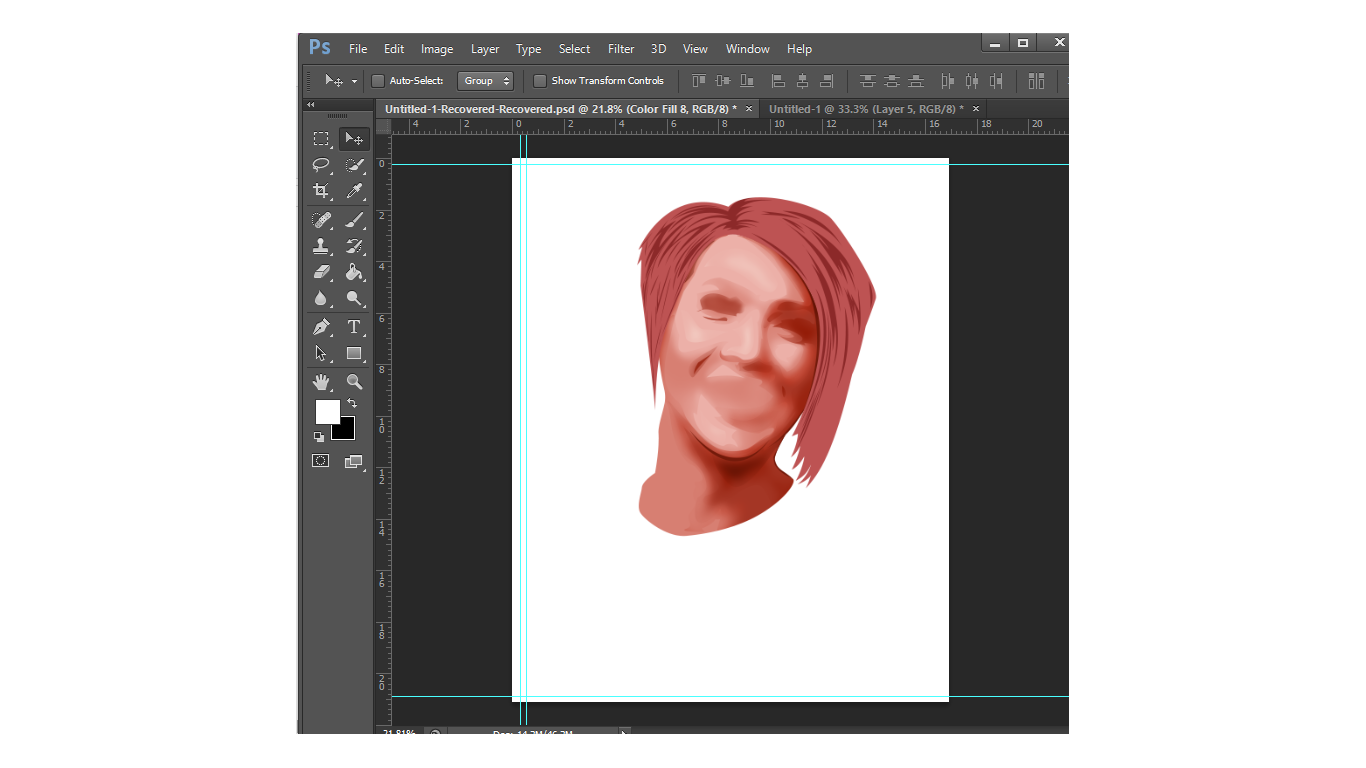This screenshot has height=768, width=1366.
Task: Open the Help menu
Action: (x=799, y=49)
